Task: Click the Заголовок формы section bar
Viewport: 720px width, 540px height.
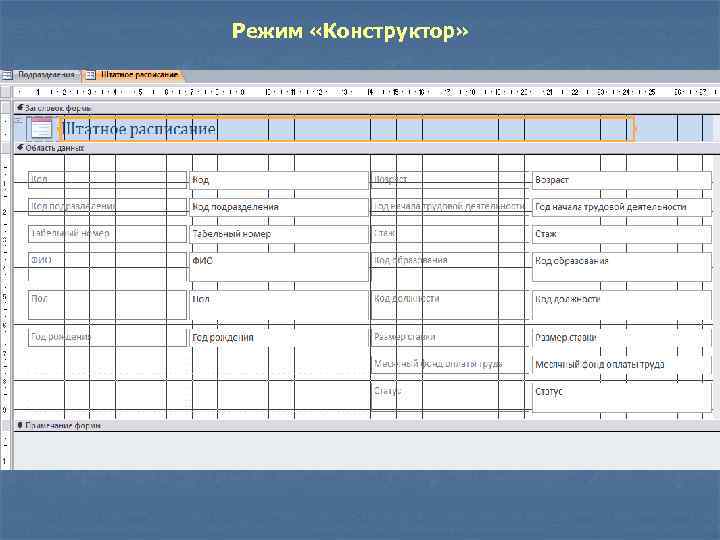Action: click(366, 108)
